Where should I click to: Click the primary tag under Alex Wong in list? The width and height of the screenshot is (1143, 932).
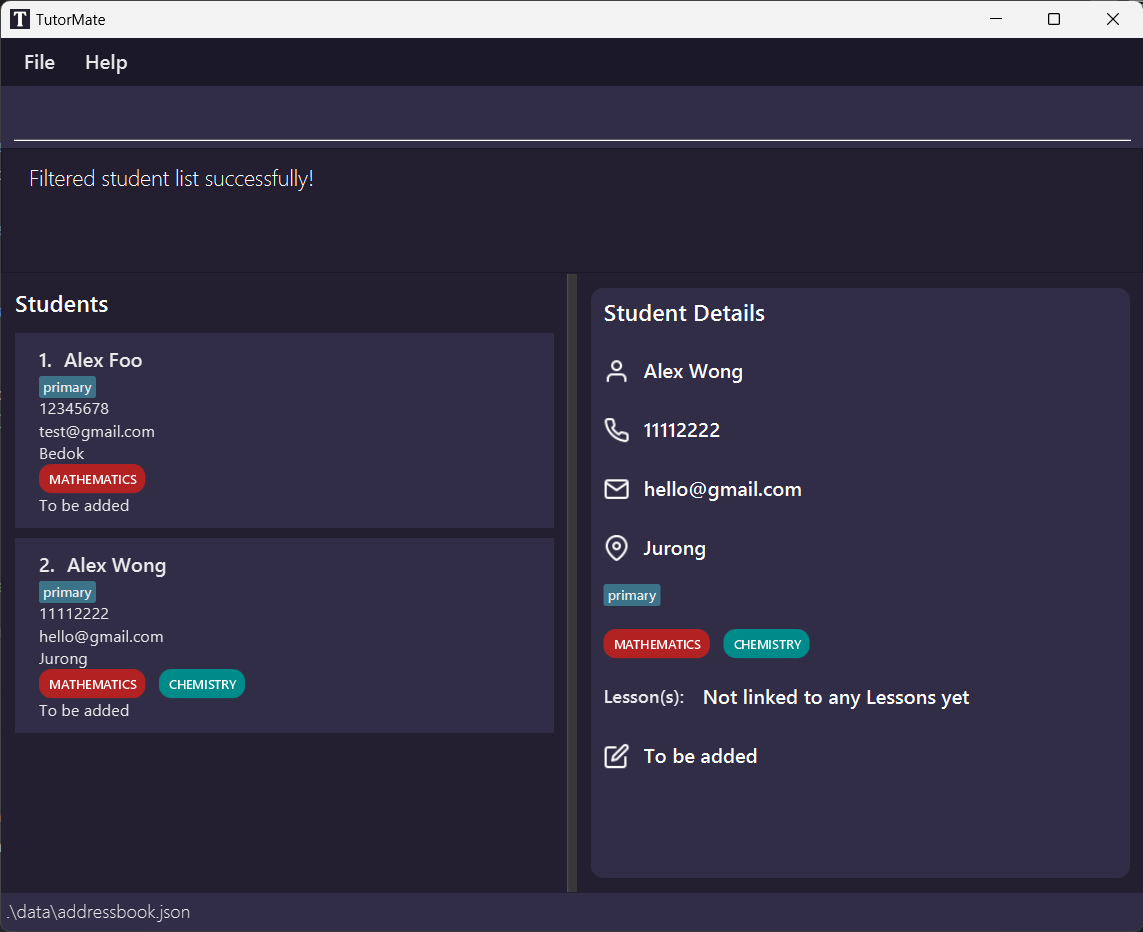67,592
